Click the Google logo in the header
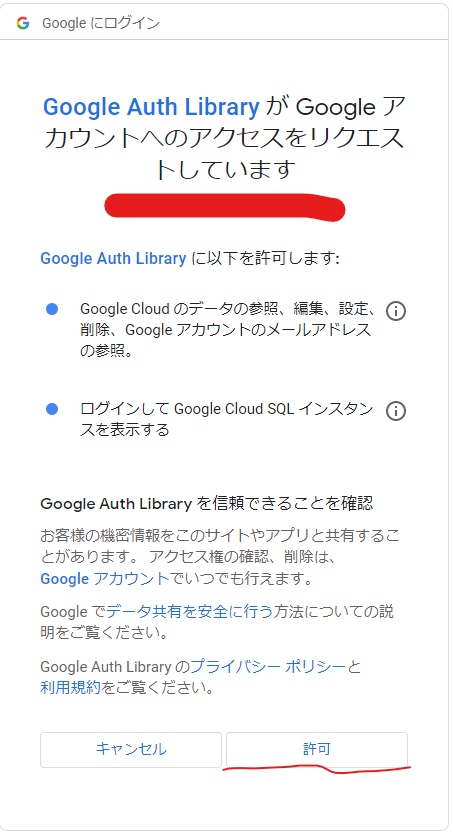The width and height of the screenshot is (453, 833). tap(23, 23)
